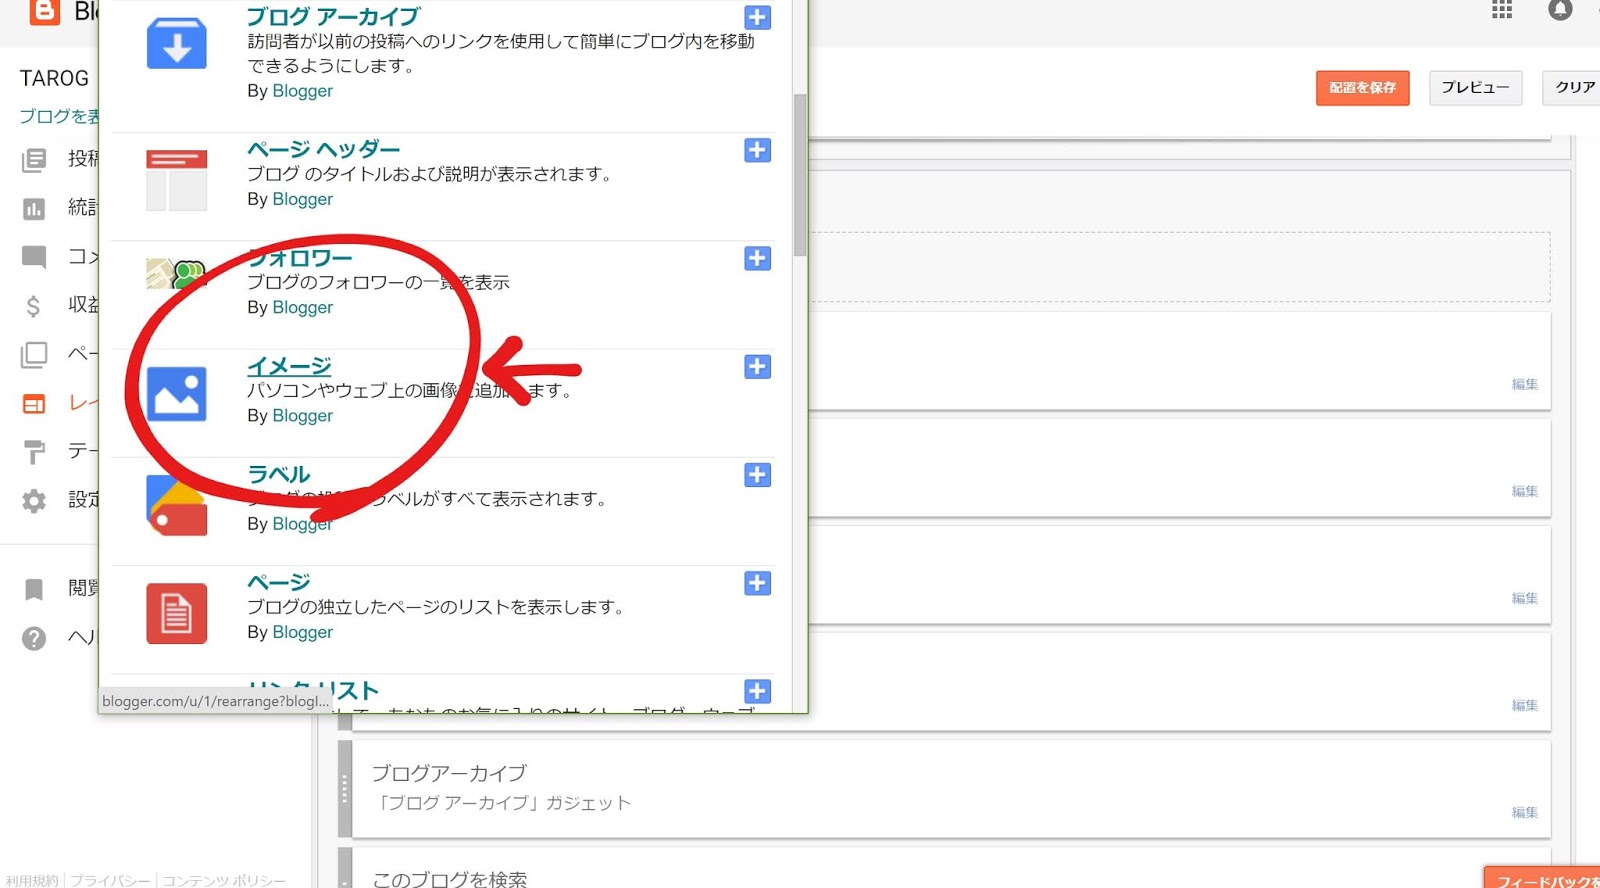Screen dimensions: 1600x888
Task: Click the Blogger orange logo
Action: 45,11
